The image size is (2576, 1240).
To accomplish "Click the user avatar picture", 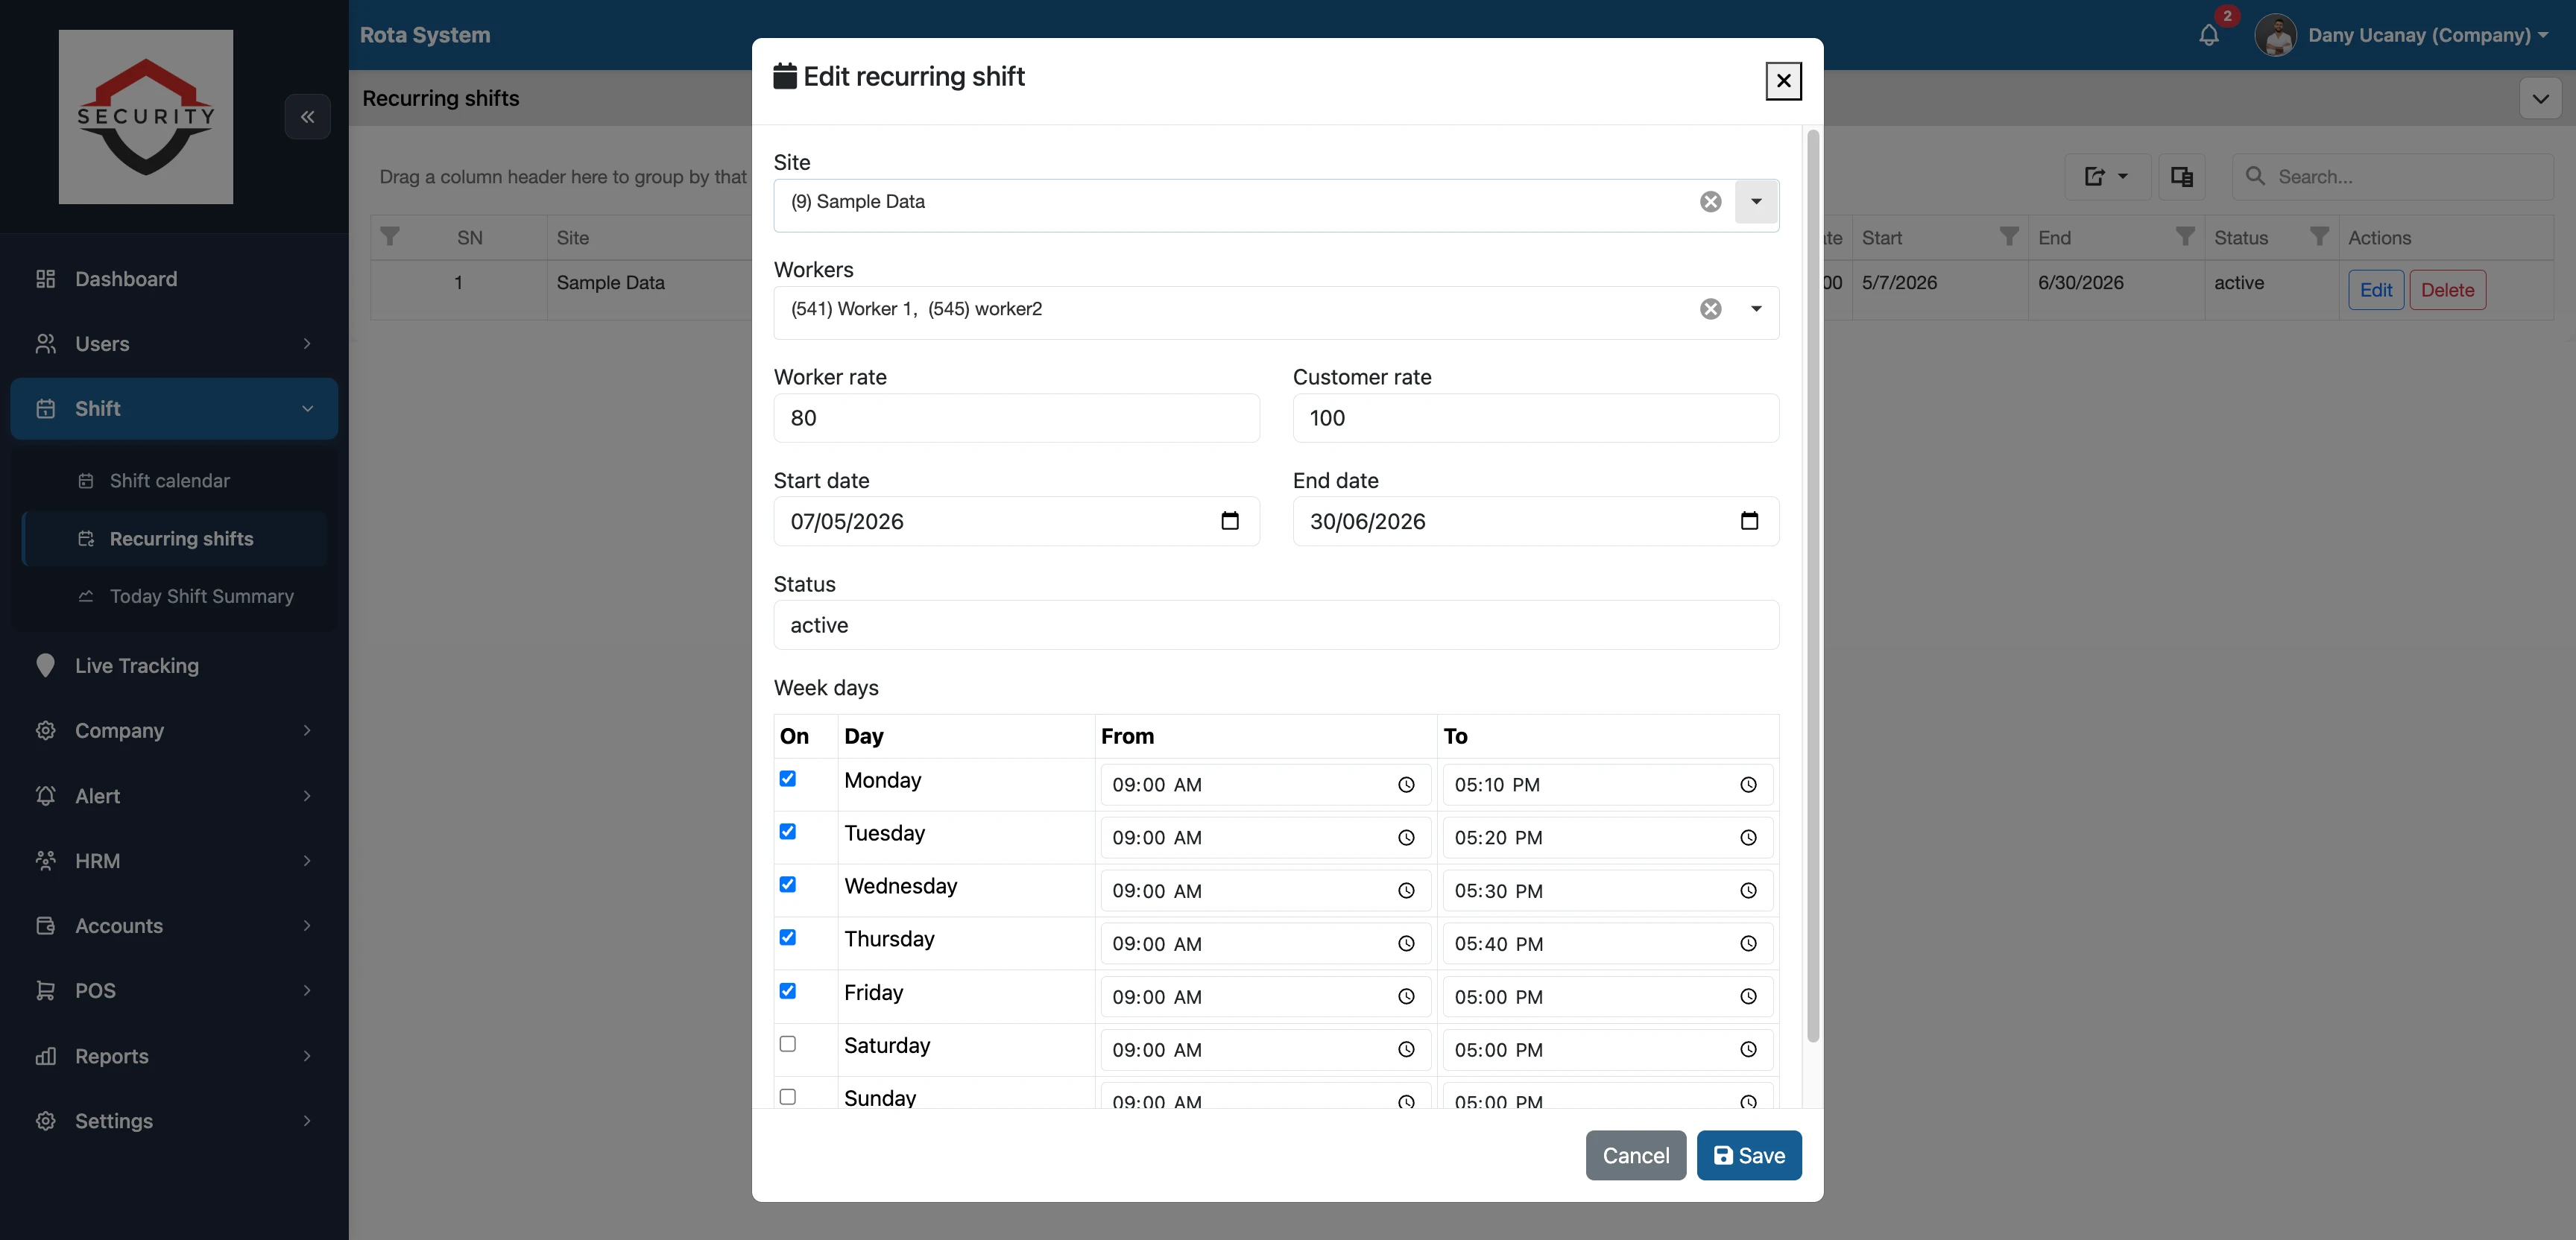I will pos(2276,35).
